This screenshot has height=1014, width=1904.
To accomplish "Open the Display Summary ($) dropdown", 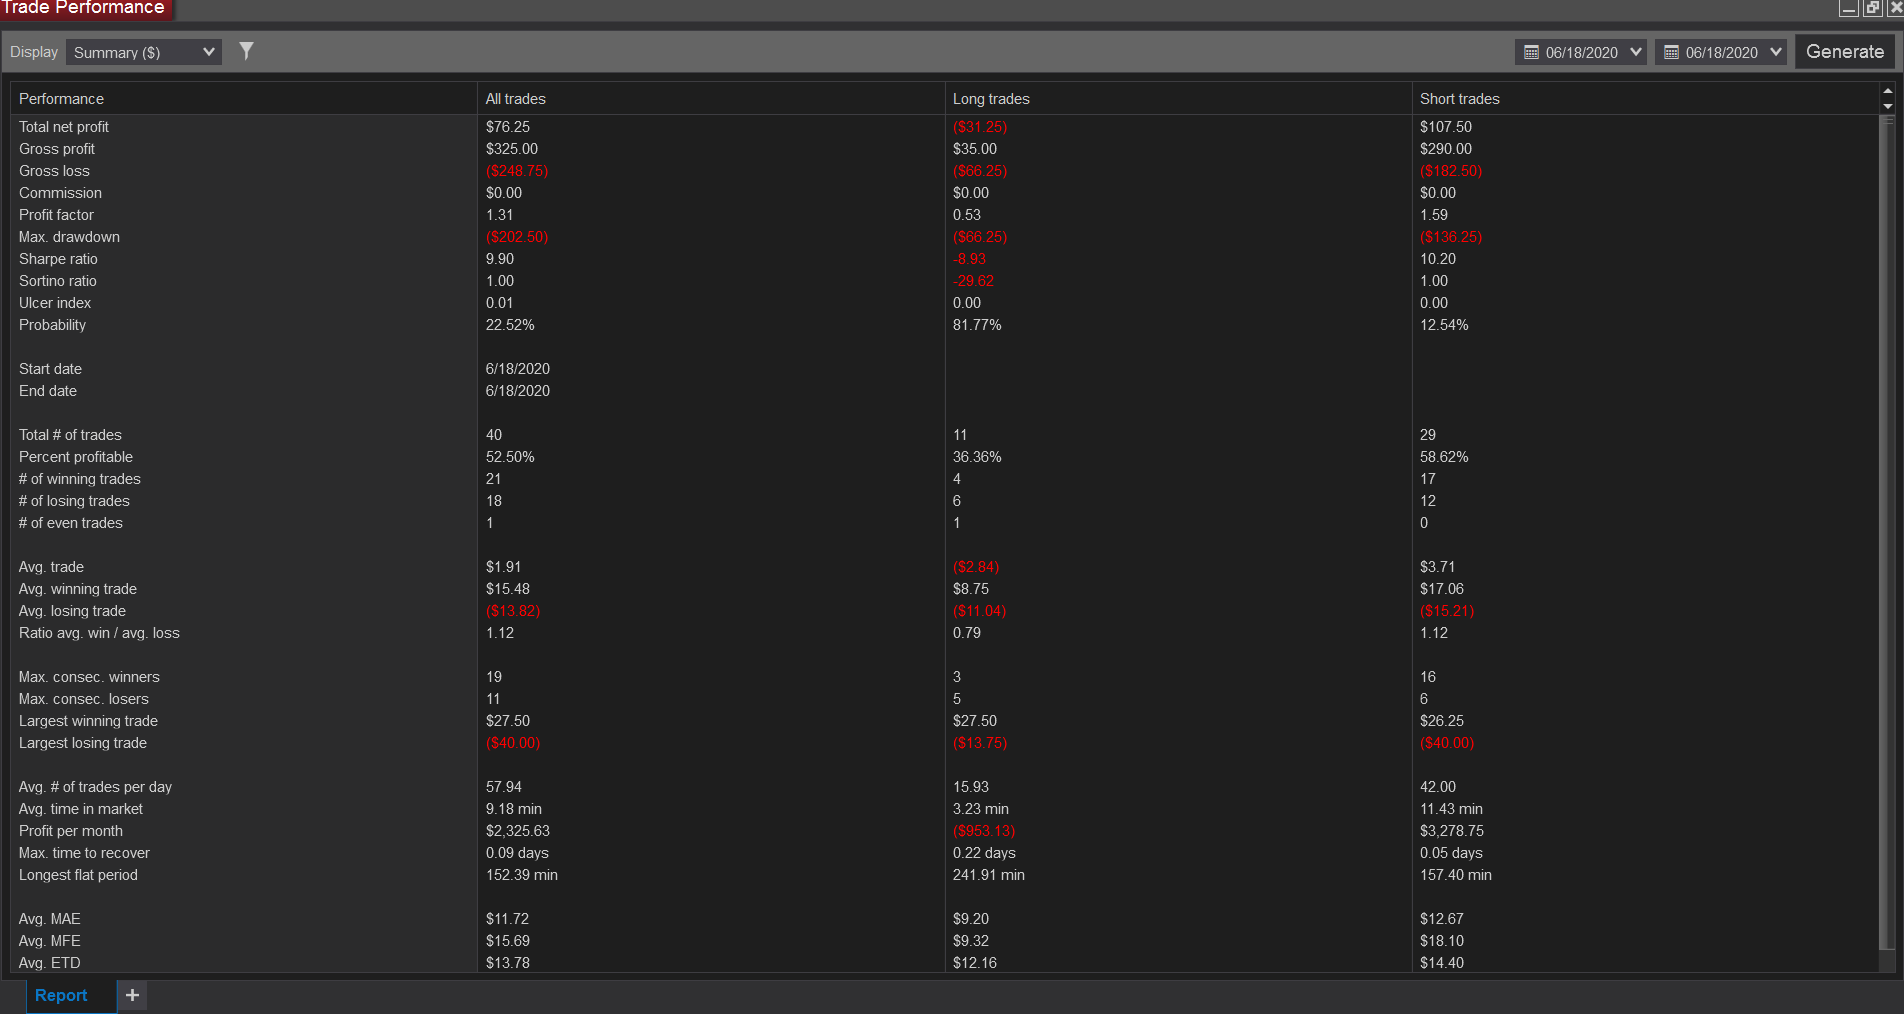I will [144, 52].
